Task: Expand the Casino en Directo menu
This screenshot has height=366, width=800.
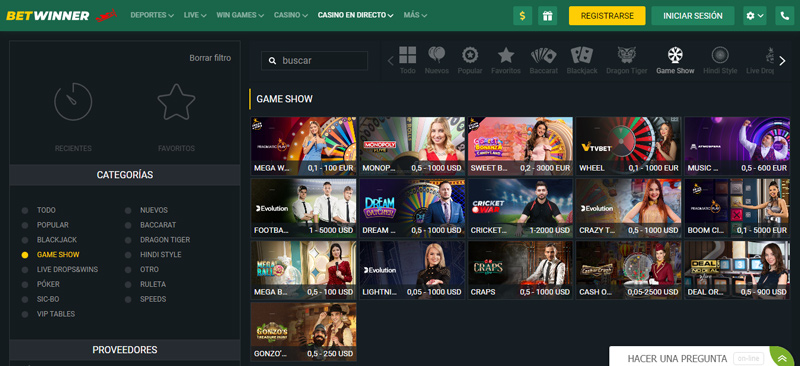Action: 356,15
